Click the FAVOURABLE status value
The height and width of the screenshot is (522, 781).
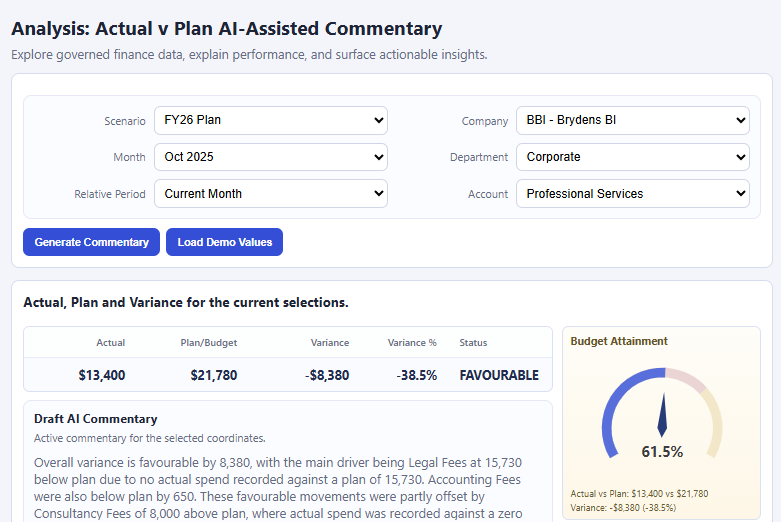(x=499, y=375)
